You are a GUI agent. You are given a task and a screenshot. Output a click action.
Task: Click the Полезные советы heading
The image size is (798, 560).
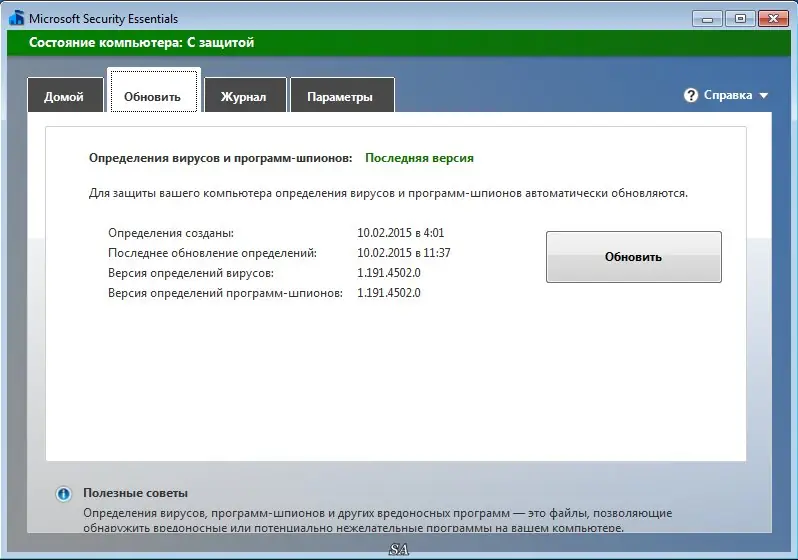point(135,493)
